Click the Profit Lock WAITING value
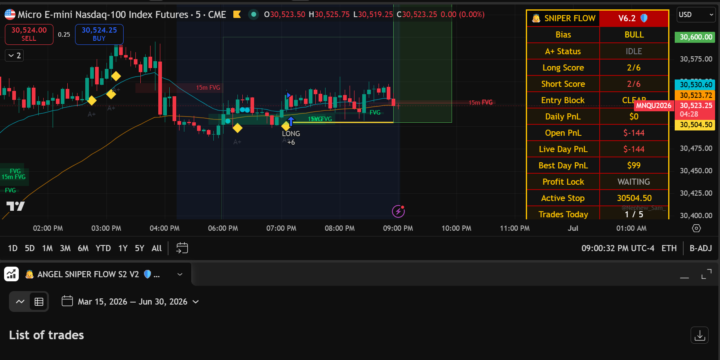Viewport: 720px width, 360px height. tap(634, 182)
